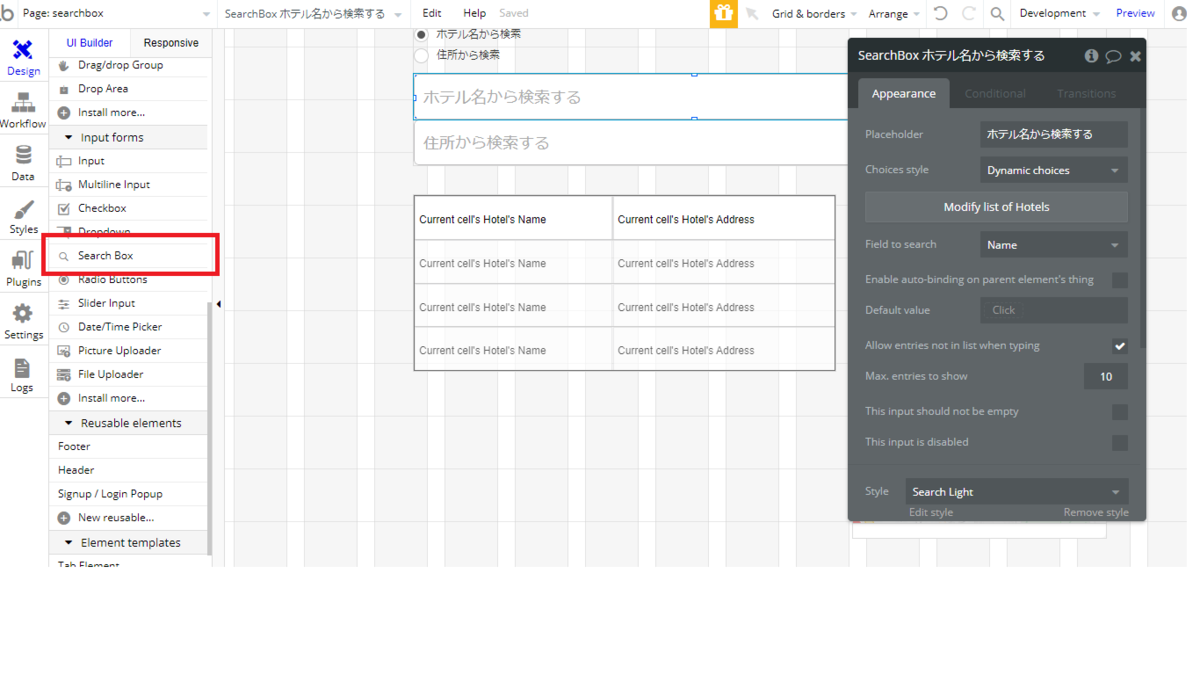
Task: Click the Remove style link
Action: pos(1096,513)
